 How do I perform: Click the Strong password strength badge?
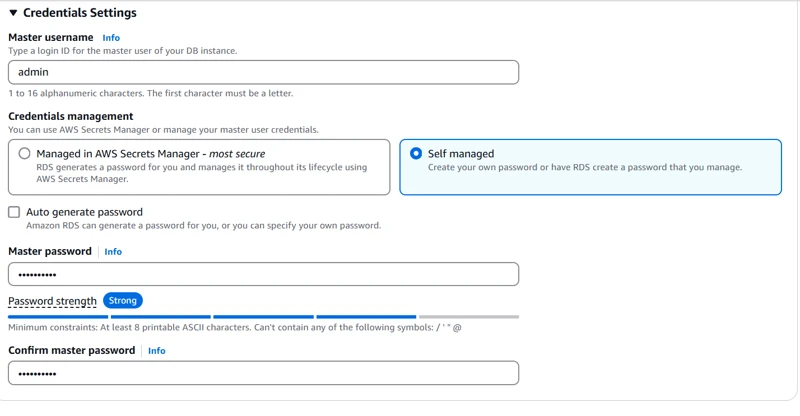[123, 300]
